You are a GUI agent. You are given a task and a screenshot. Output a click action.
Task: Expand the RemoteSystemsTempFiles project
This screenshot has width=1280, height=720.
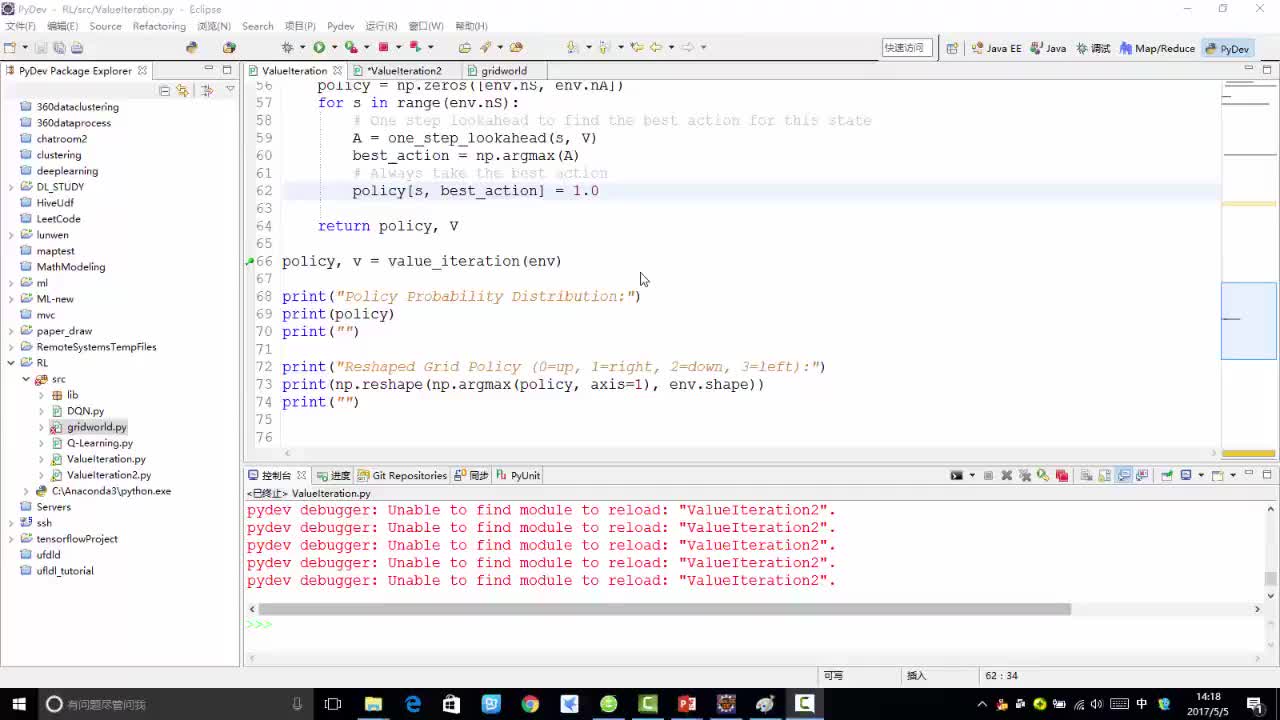tap(11, 347)
